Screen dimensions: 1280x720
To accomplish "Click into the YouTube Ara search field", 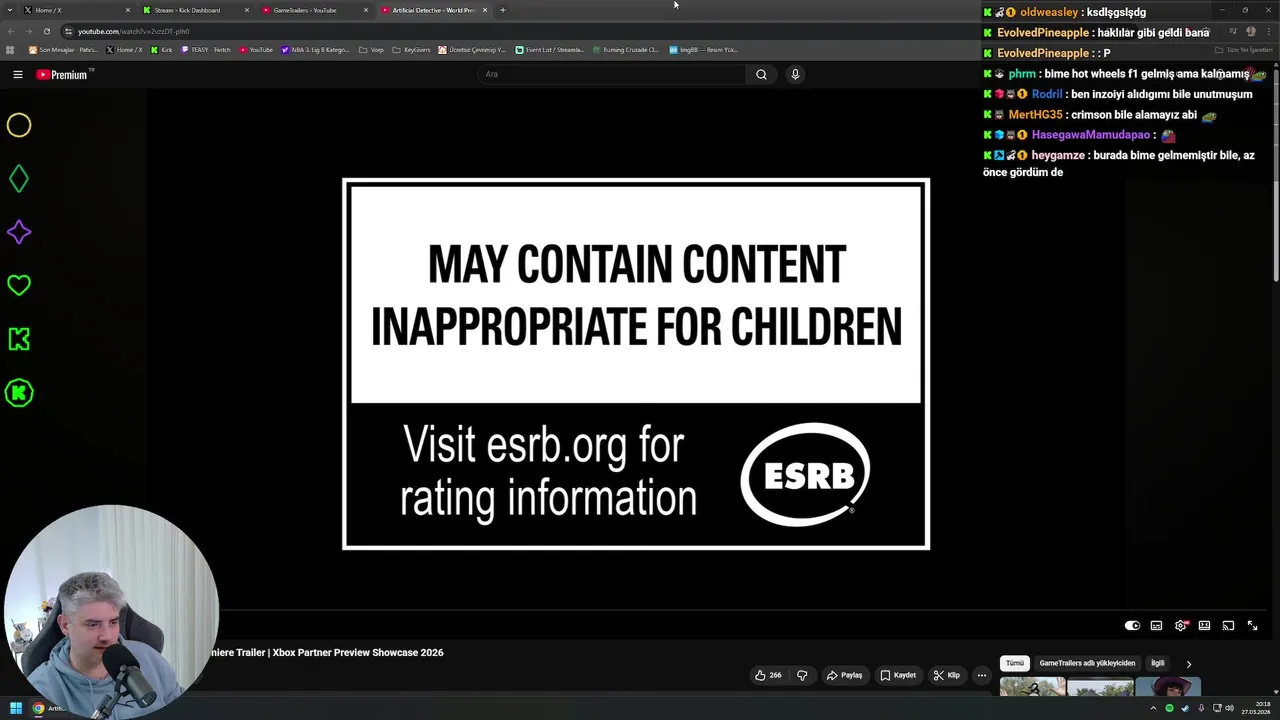I will pyautogui.click(x=610, y=74).
